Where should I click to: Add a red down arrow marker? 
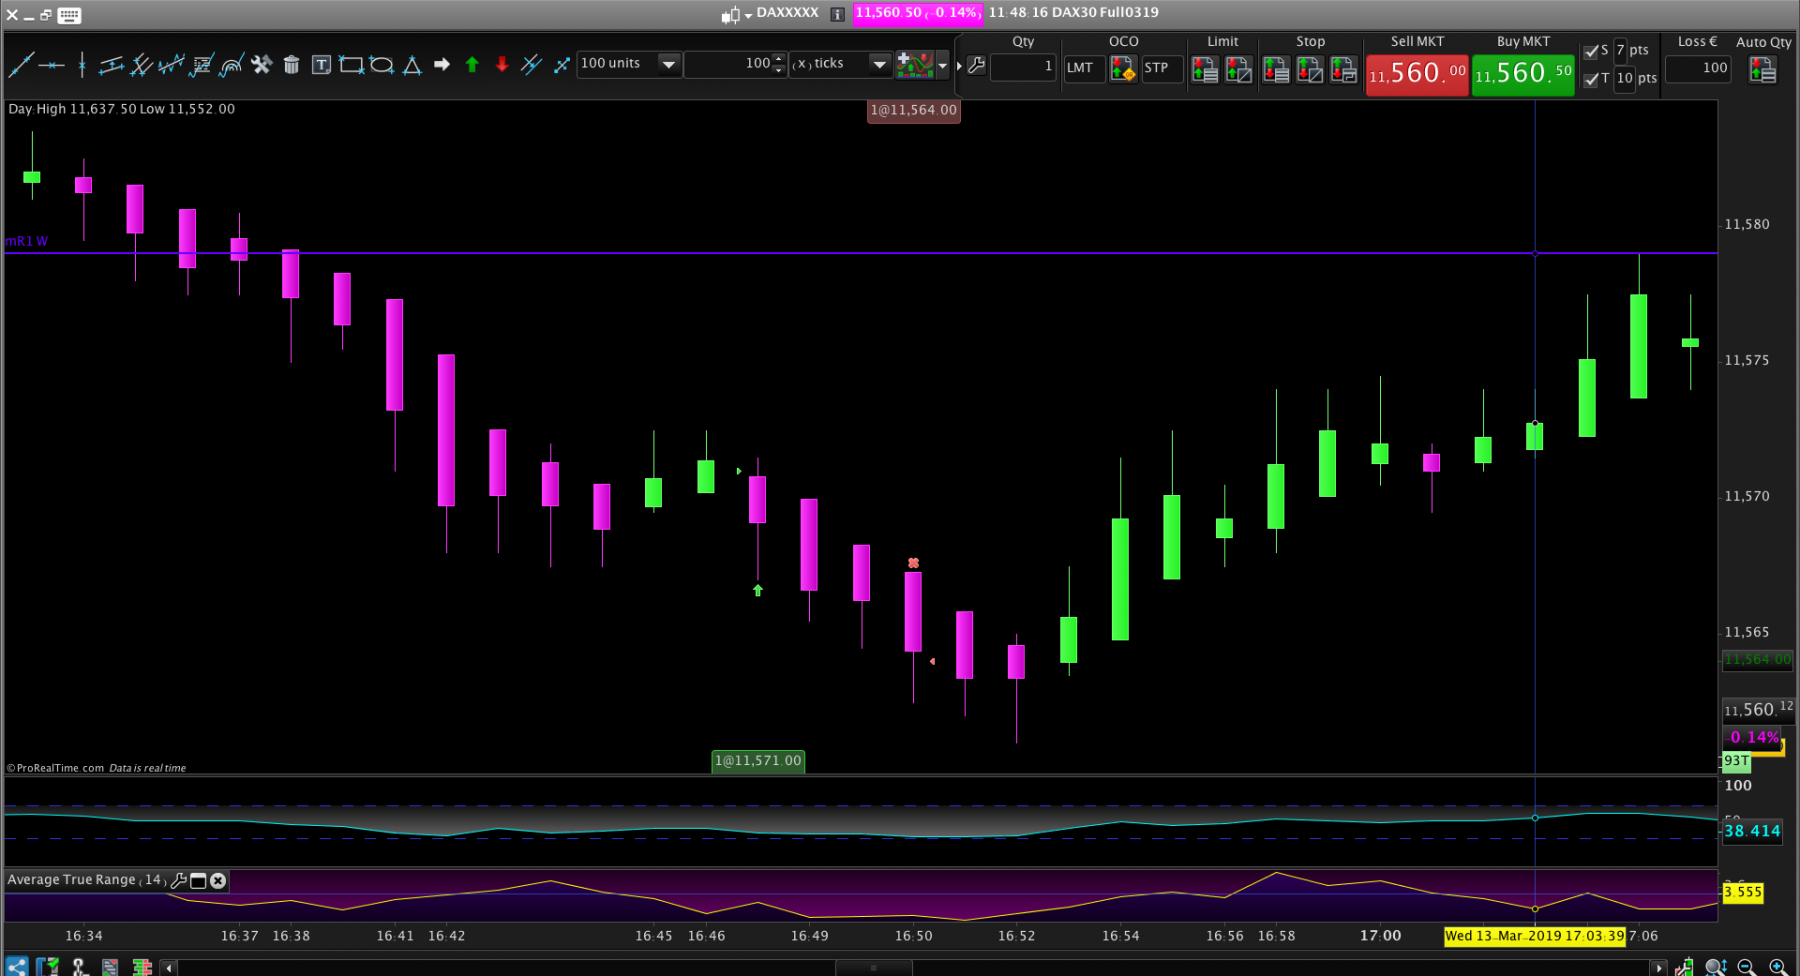click(x=502, y=65)
